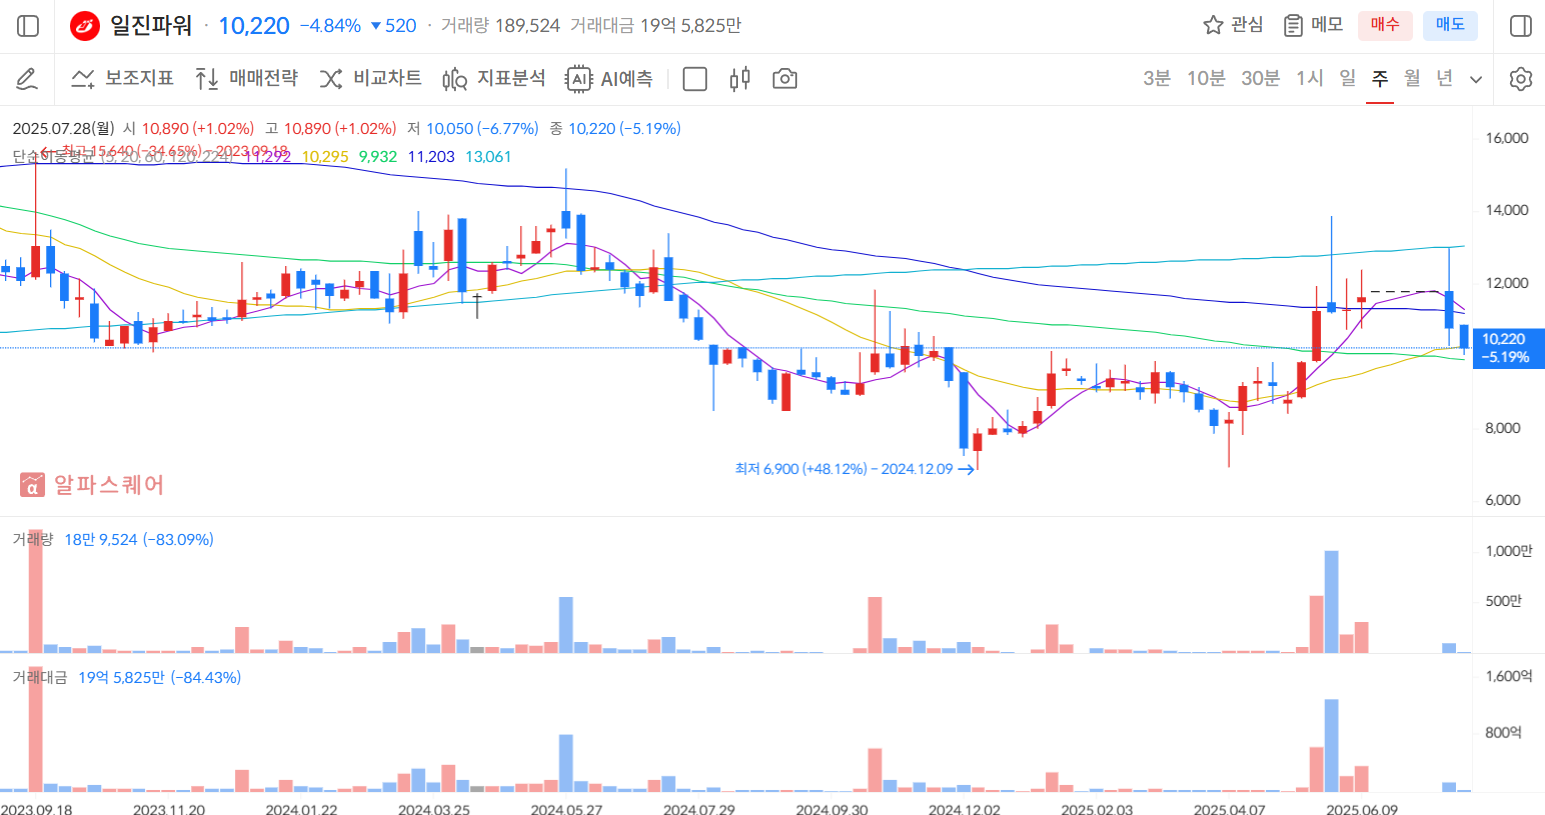Click the 2025.06.09 date axis label
This screenshot has width=1545, height=815.
point(1362,808)
